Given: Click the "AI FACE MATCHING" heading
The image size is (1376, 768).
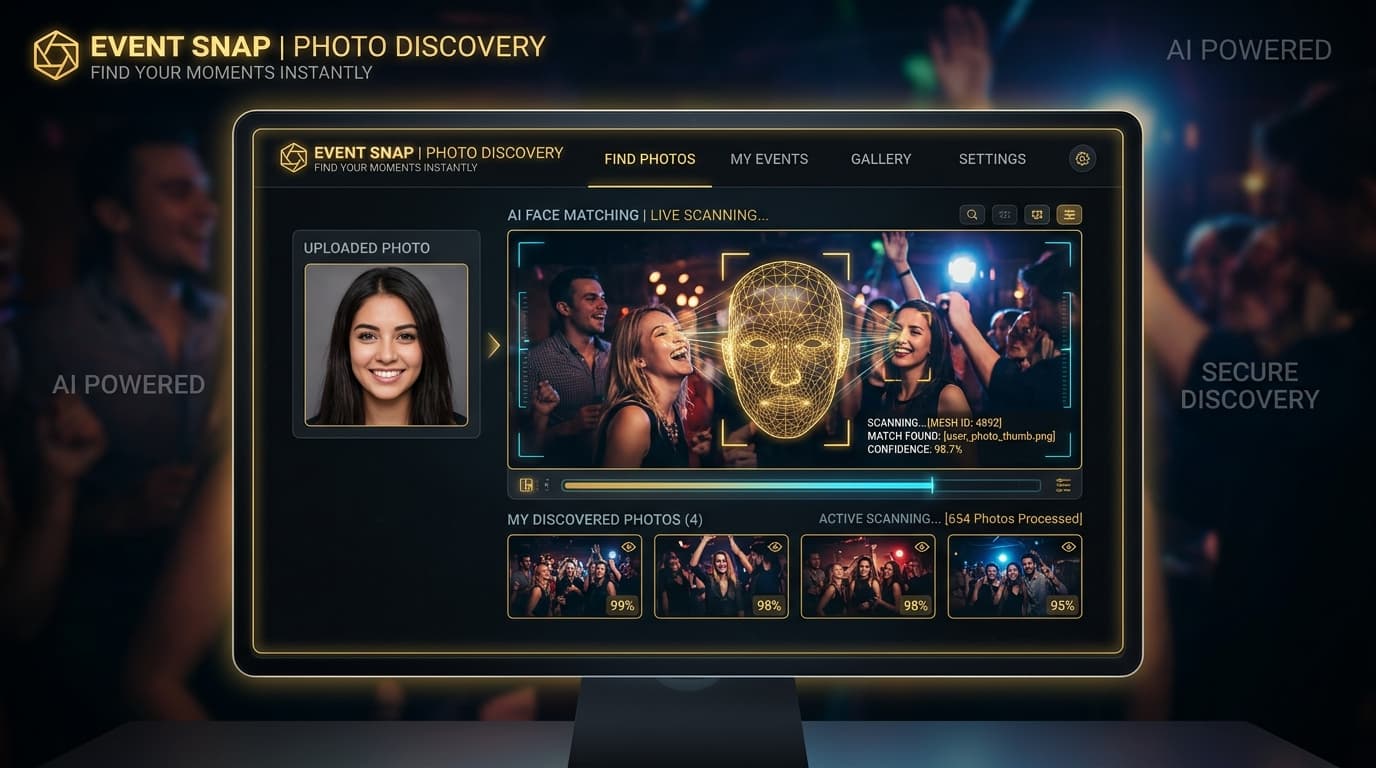Looking at the screenshot, I should pos(573,215).
